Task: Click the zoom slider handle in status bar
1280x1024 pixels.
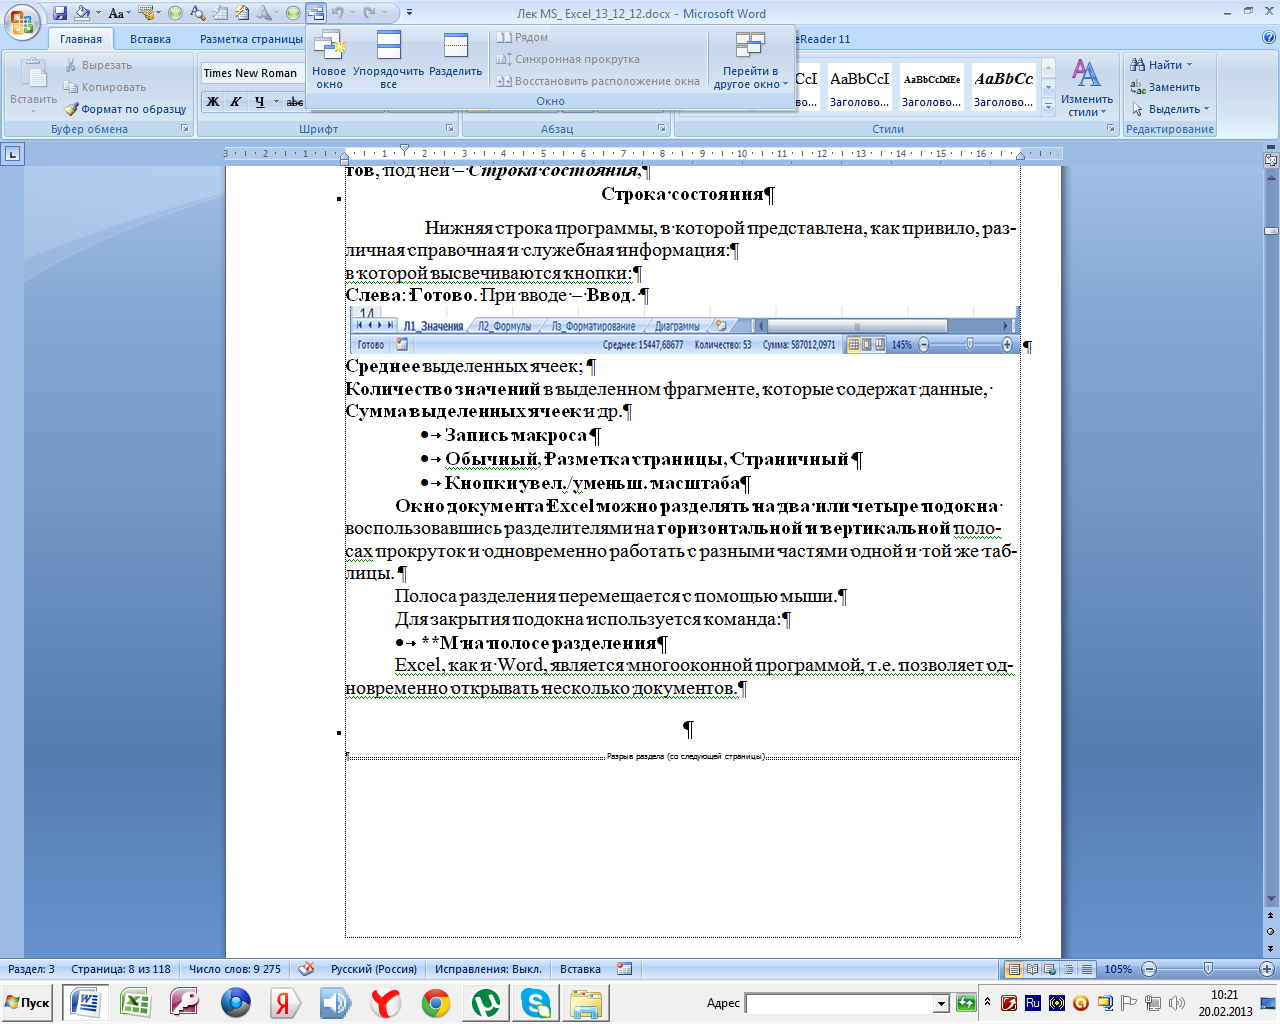Action: pos(1208,969)
